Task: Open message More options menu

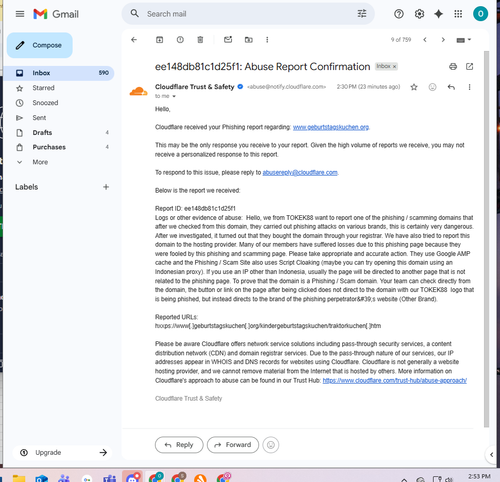Action: click(x=469, y=87)
